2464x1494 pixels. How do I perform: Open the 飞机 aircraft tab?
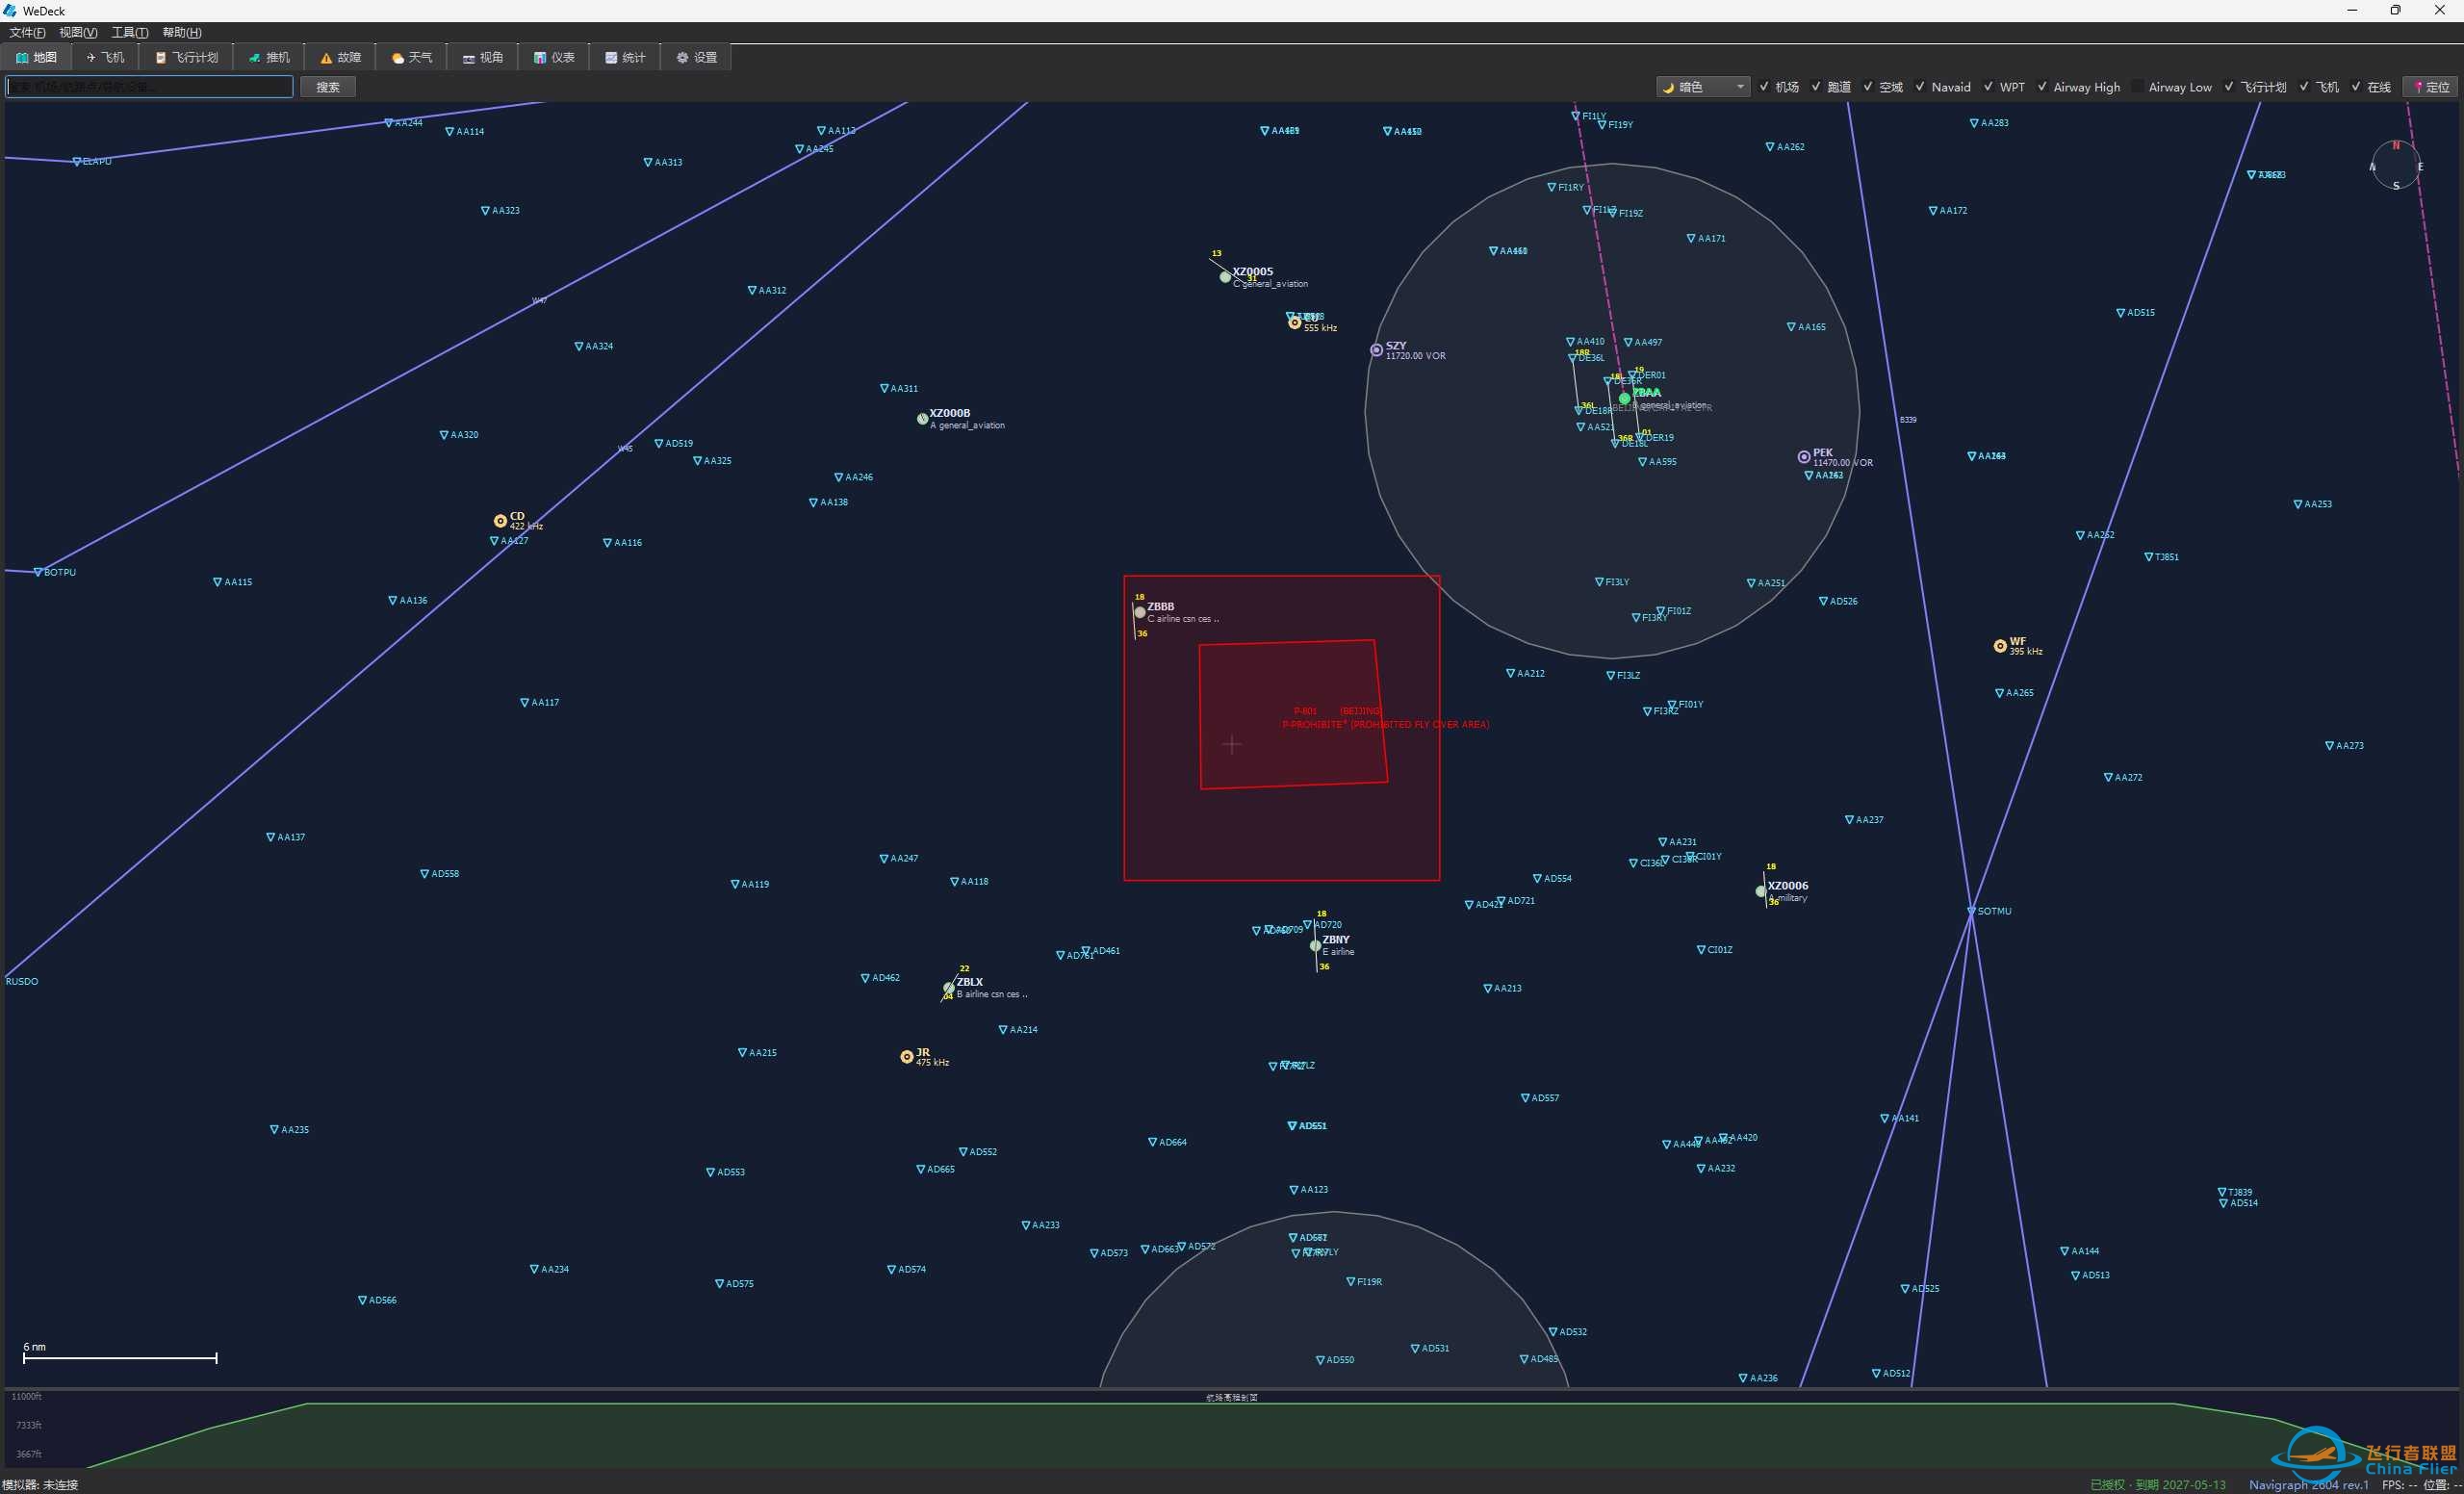(105, 57)
